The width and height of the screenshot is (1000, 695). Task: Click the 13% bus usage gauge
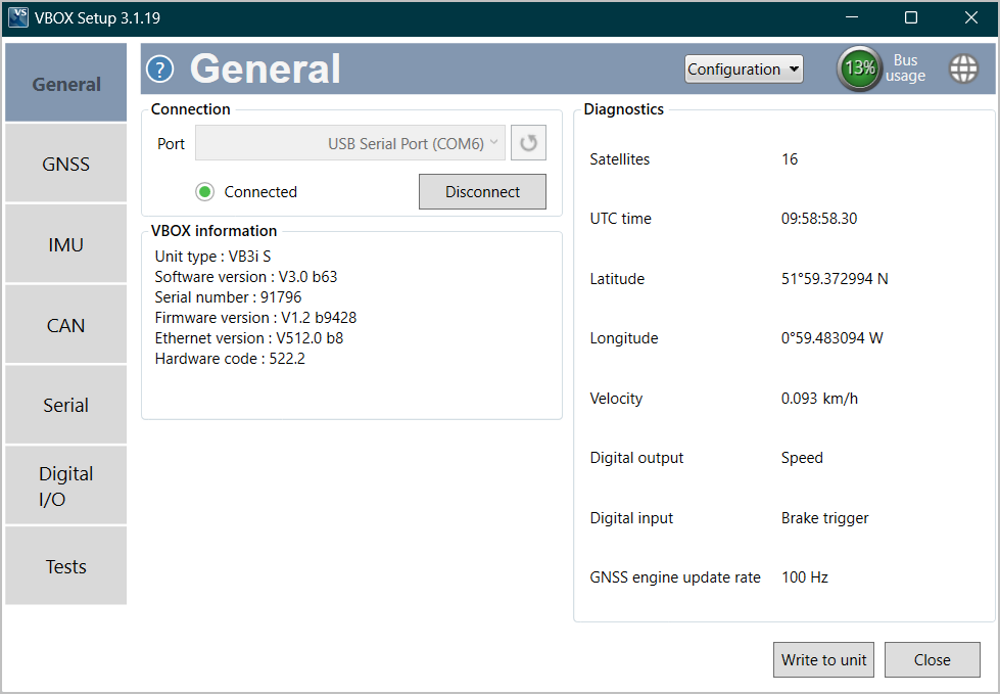pyautogui.click(x=860, y=68)
